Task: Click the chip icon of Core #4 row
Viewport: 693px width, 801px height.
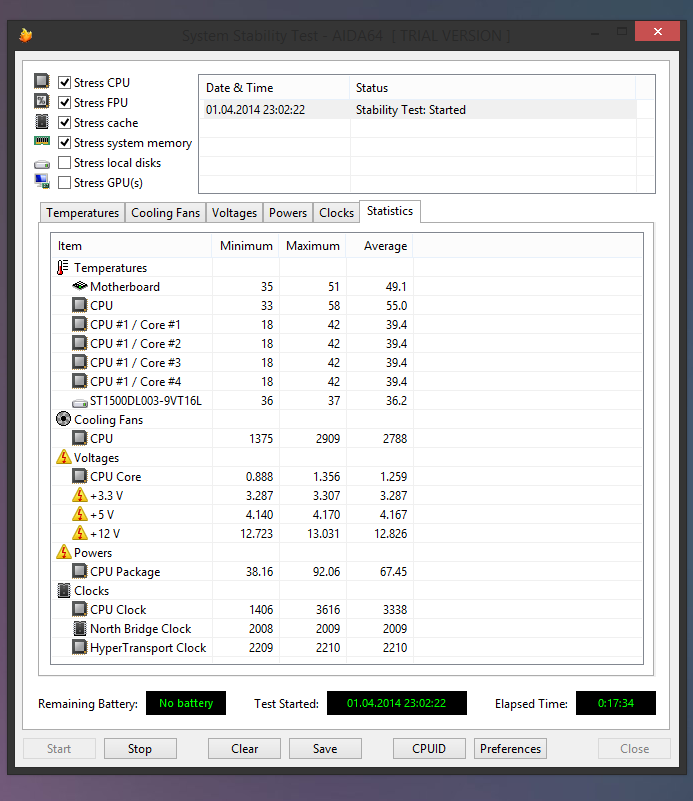Action: [79, 381]
